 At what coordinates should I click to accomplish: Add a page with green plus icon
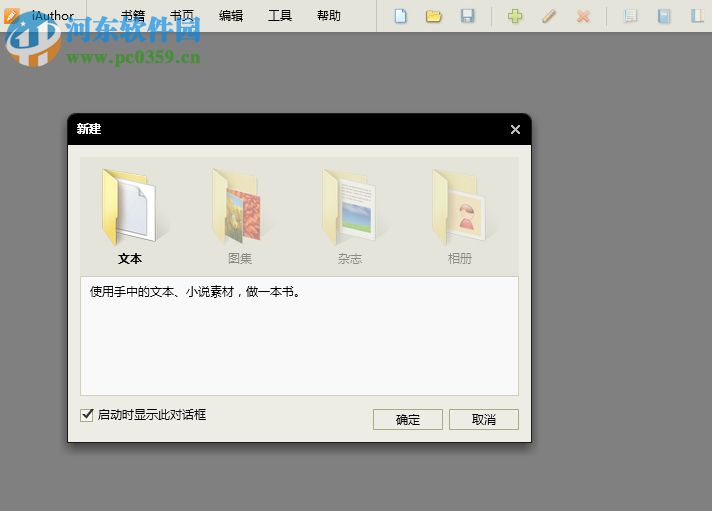click(x=515, y=16)
